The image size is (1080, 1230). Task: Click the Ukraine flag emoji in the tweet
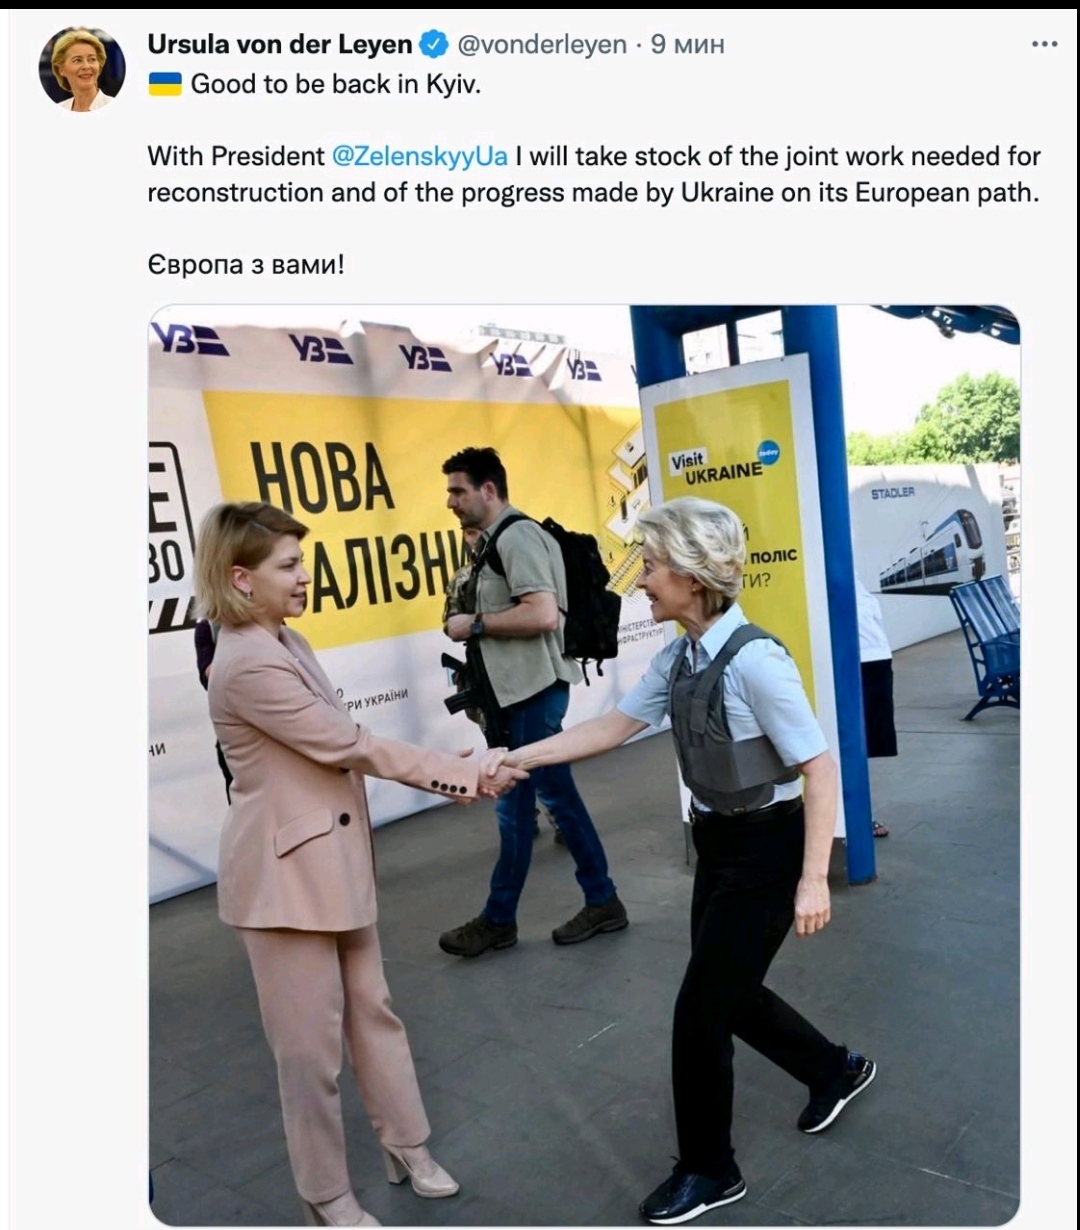coord(165,85)
